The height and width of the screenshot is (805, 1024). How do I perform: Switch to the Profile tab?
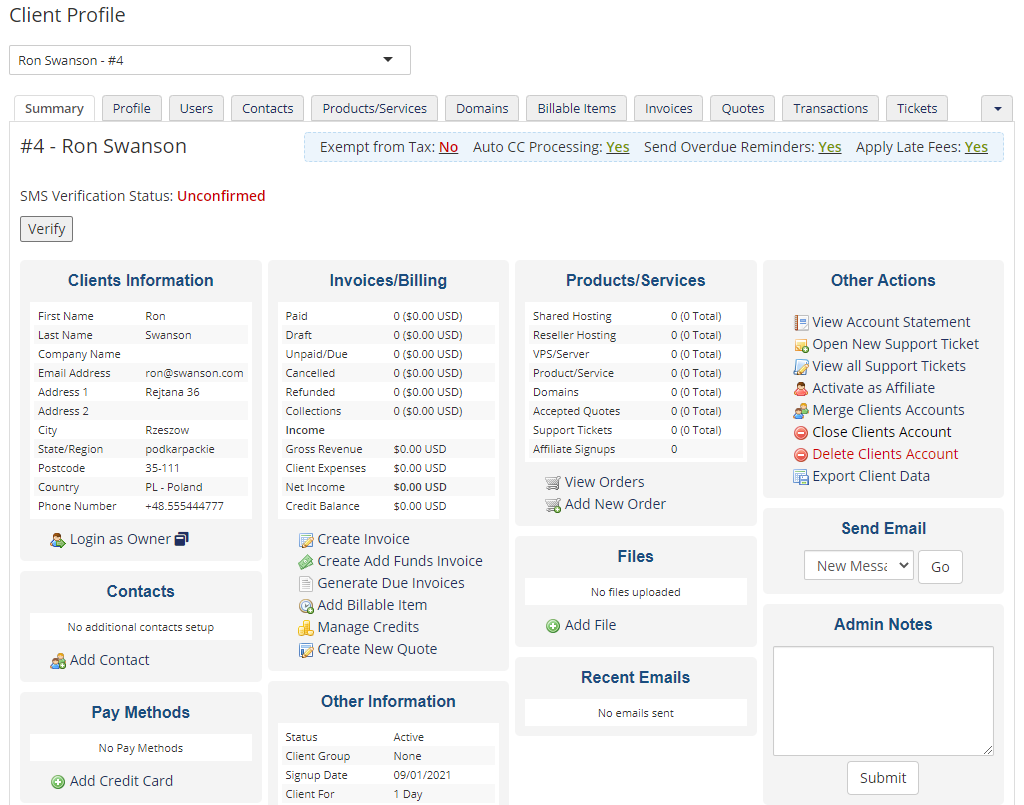(131, 108)
